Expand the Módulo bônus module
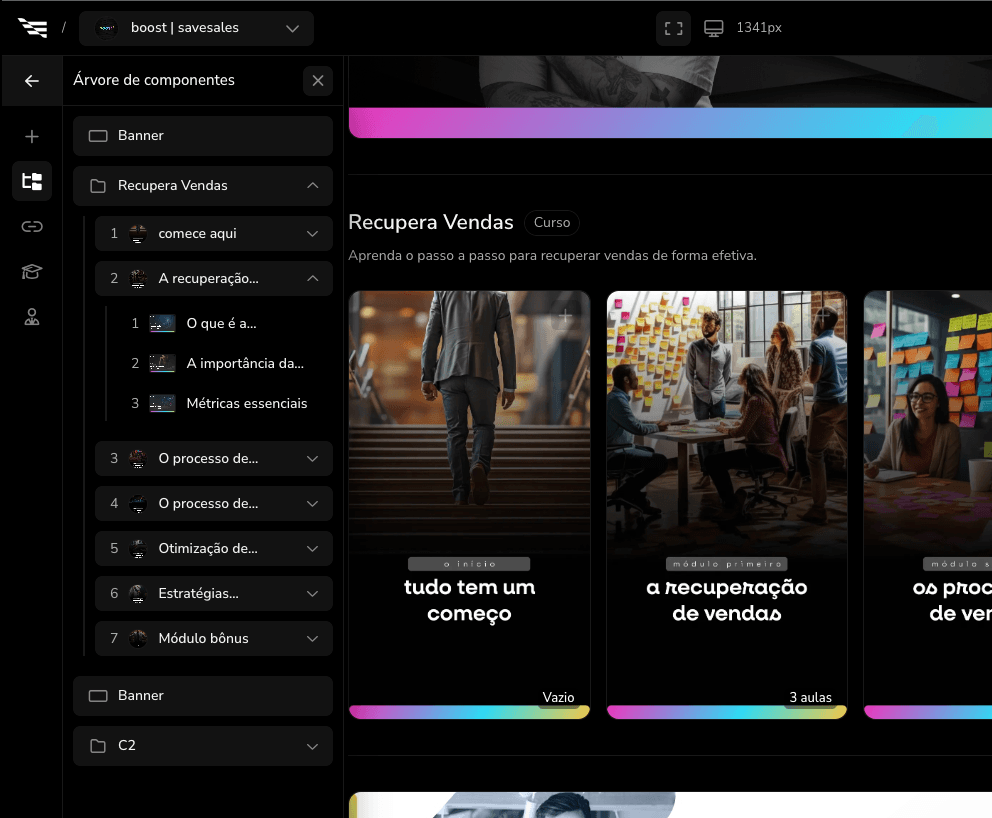 [313, 638]
